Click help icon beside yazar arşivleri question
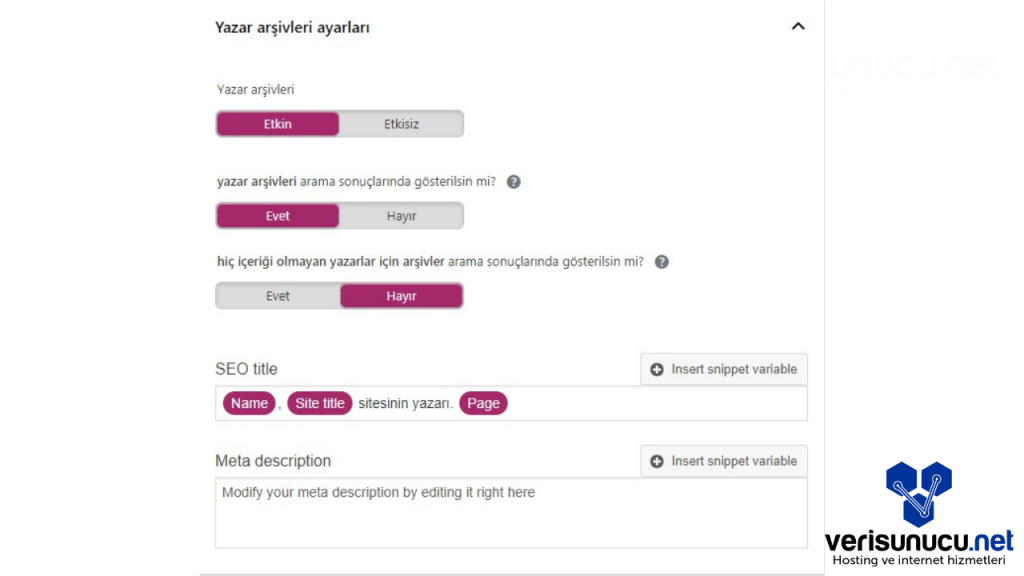This screenshot has height=576, width=1024. pyautogui.click(x=513, y=182)
